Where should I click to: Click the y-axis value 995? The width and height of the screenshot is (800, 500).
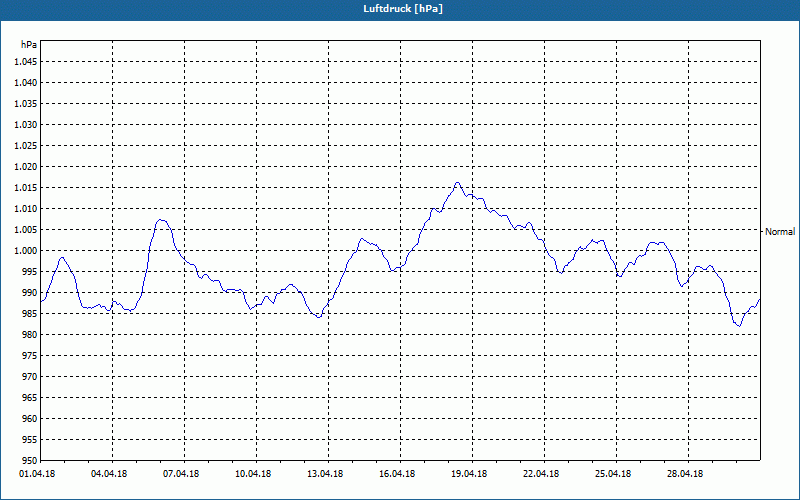[x=30, y=271]
